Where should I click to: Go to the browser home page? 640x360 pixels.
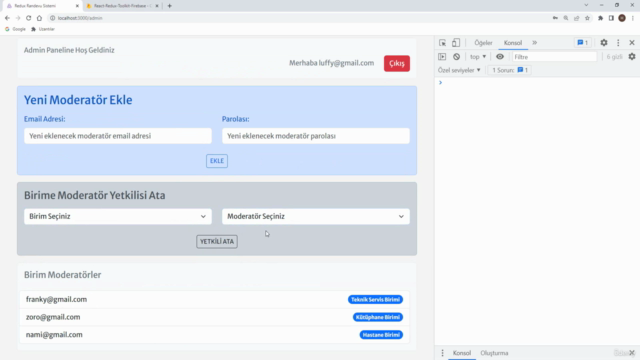tap(39, 18)
